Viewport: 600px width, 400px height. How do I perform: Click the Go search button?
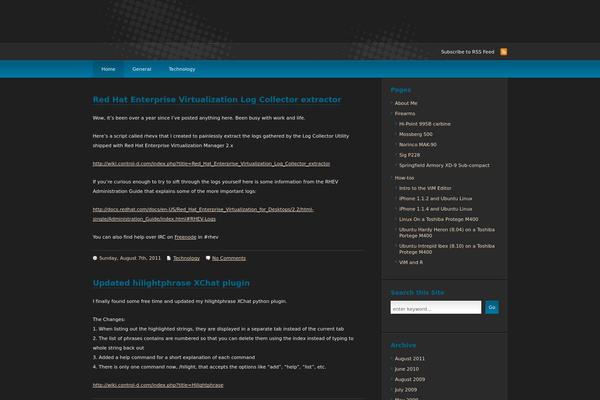492,307
